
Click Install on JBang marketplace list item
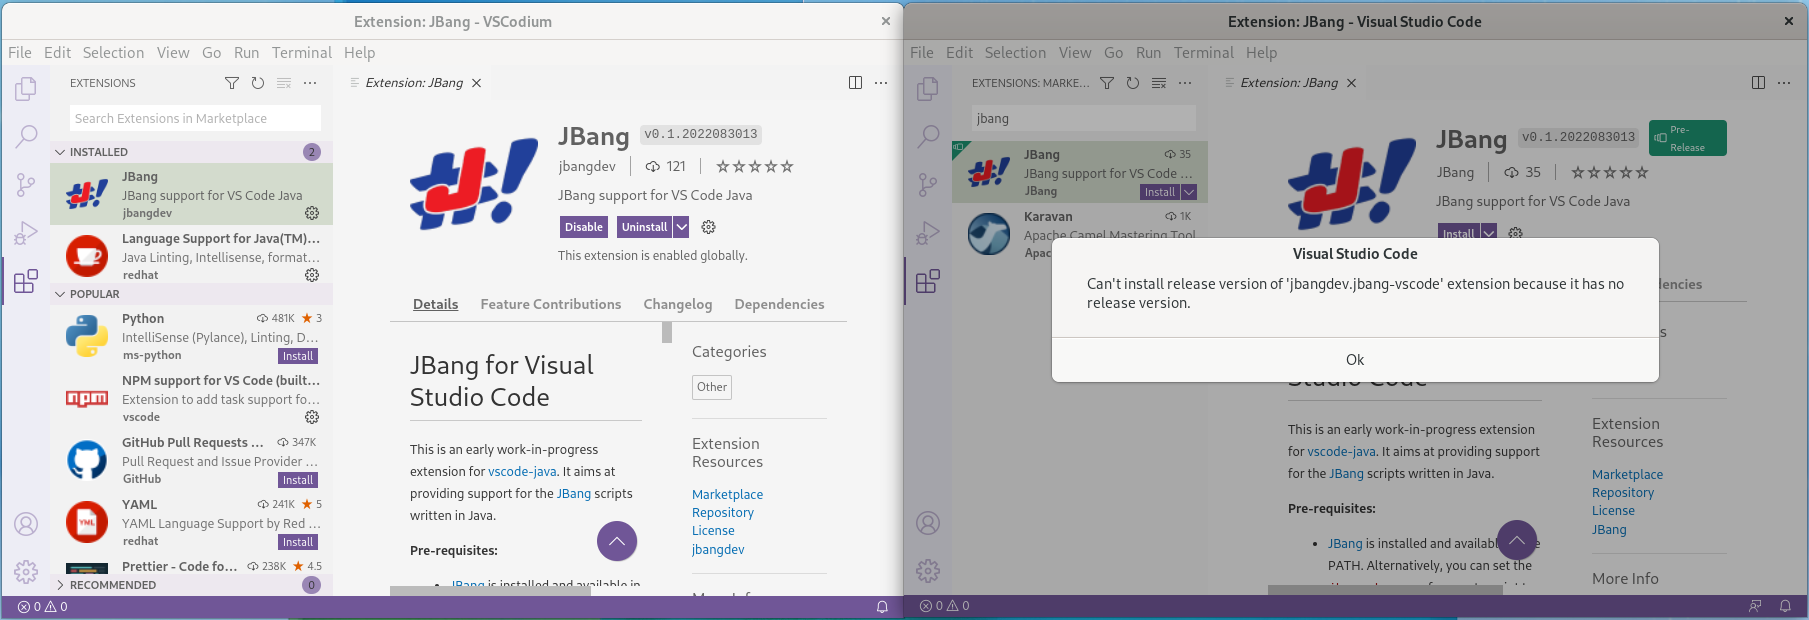(1160, 192)
